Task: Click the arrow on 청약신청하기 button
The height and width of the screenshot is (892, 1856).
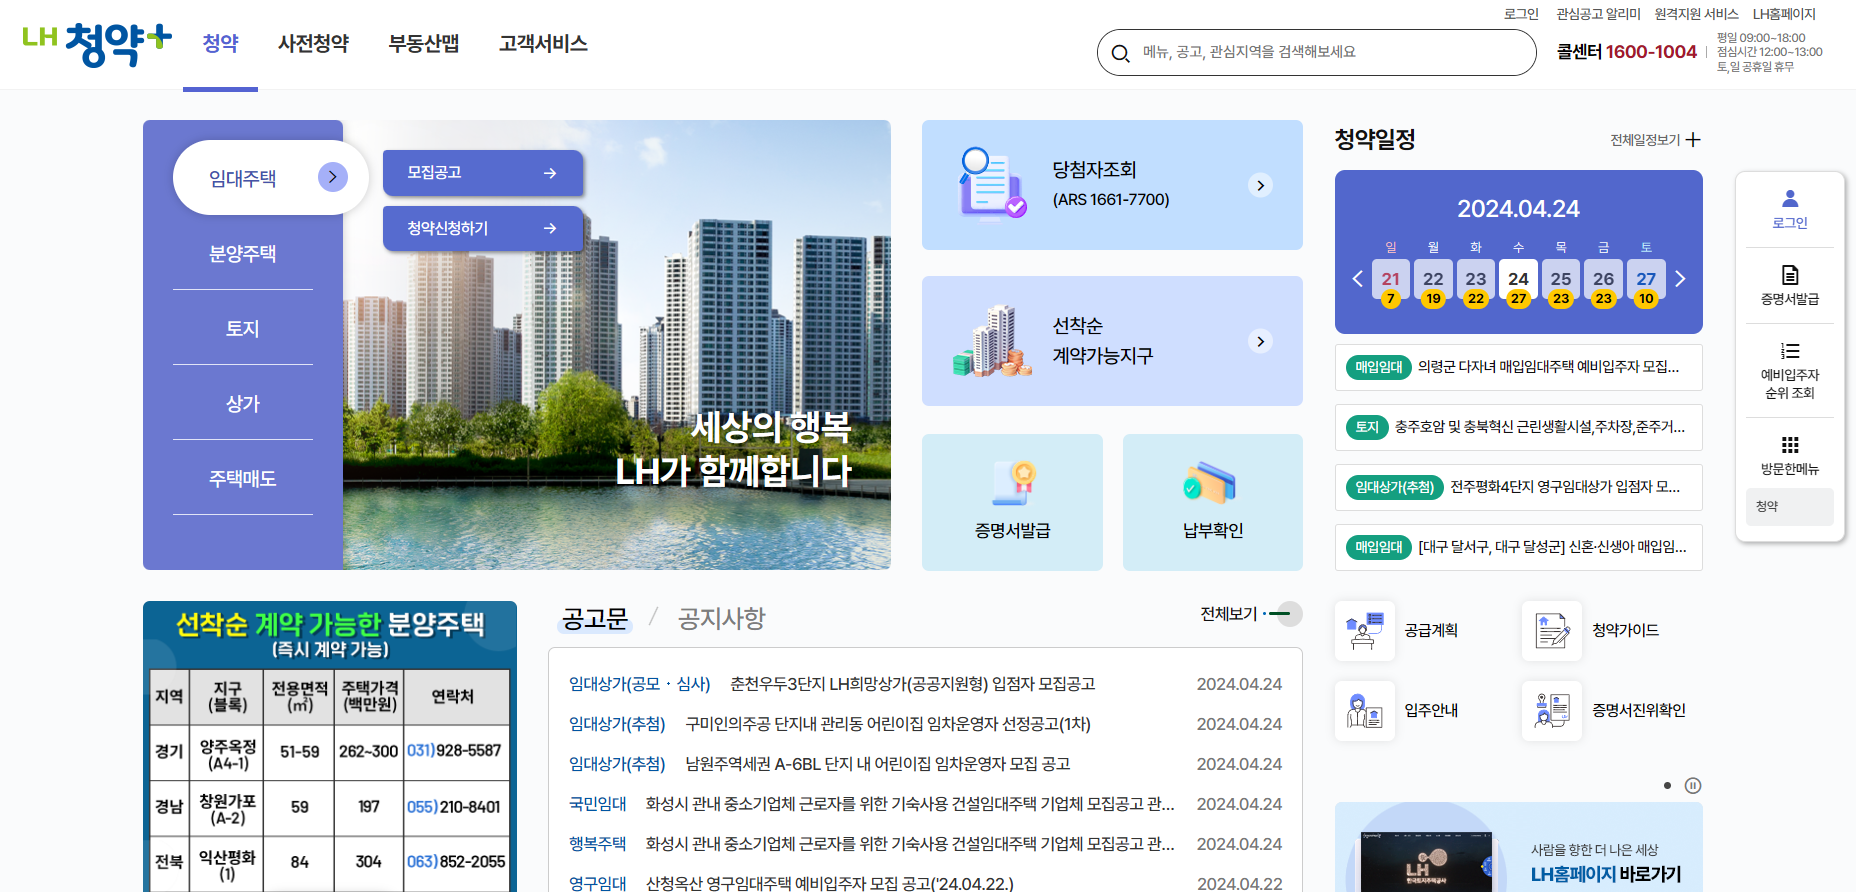Action: pos(550,229)
